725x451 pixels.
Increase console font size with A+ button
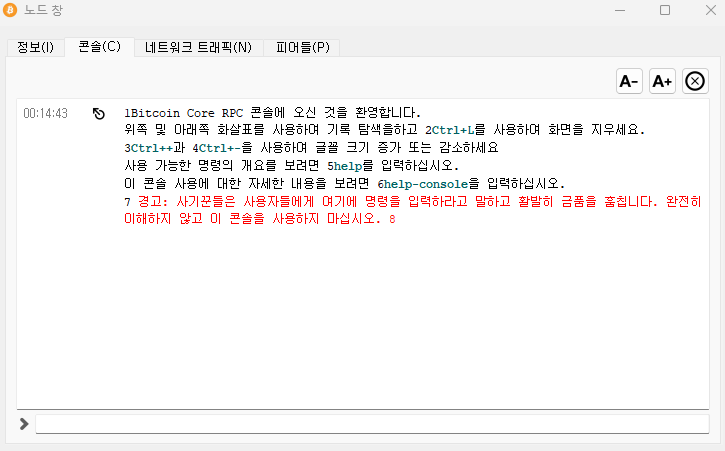tap(662, 81)
